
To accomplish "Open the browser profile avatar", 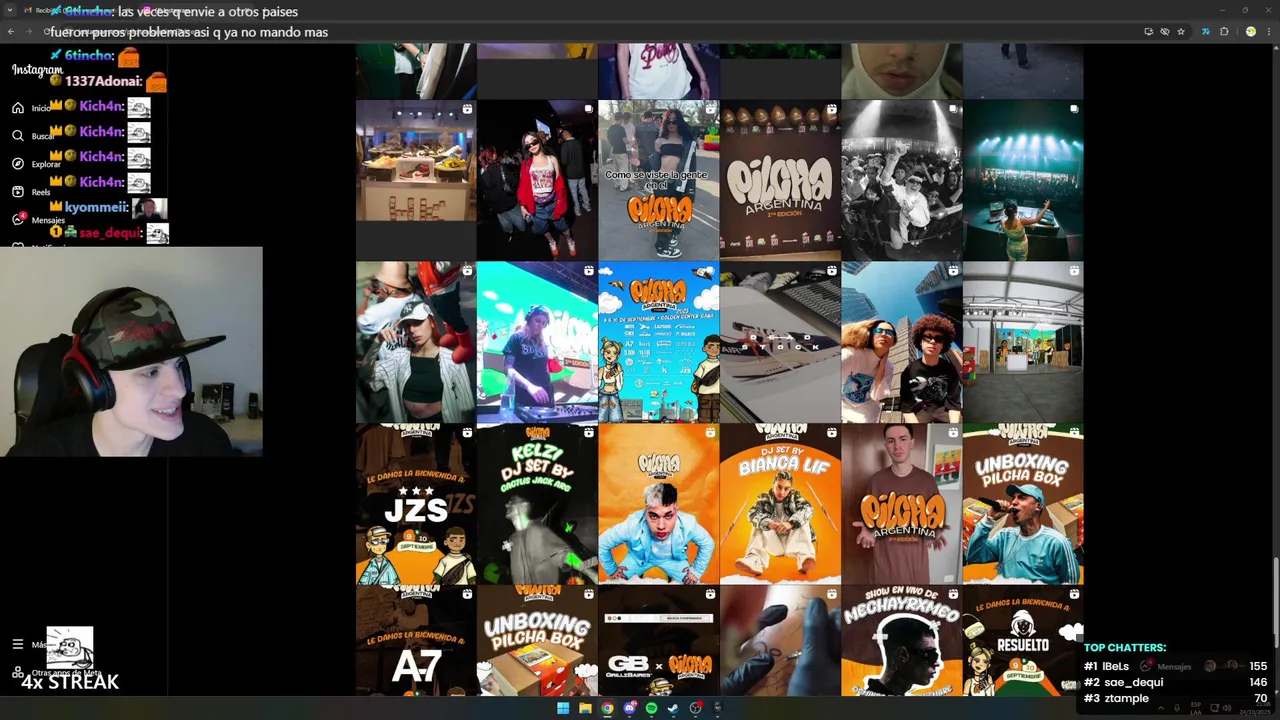I will coord(1250,32).
